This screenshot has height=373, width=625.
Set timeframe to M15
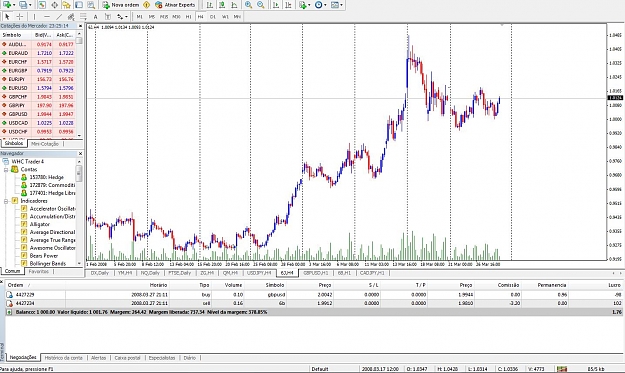click(x=164, y=16)
